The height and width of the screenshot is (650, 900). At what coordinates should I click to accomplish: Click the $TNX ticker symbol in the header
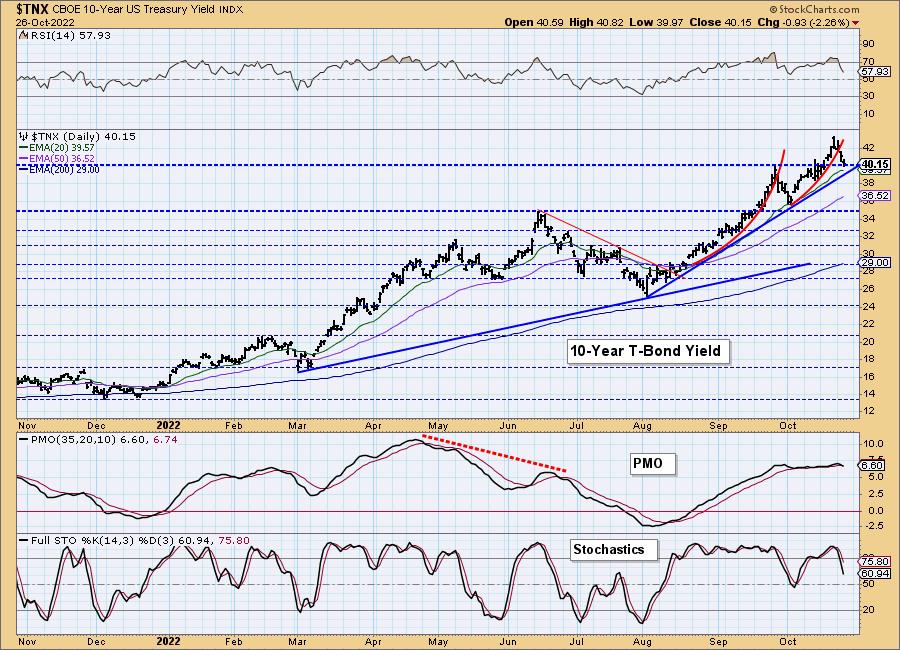(33, 9)
